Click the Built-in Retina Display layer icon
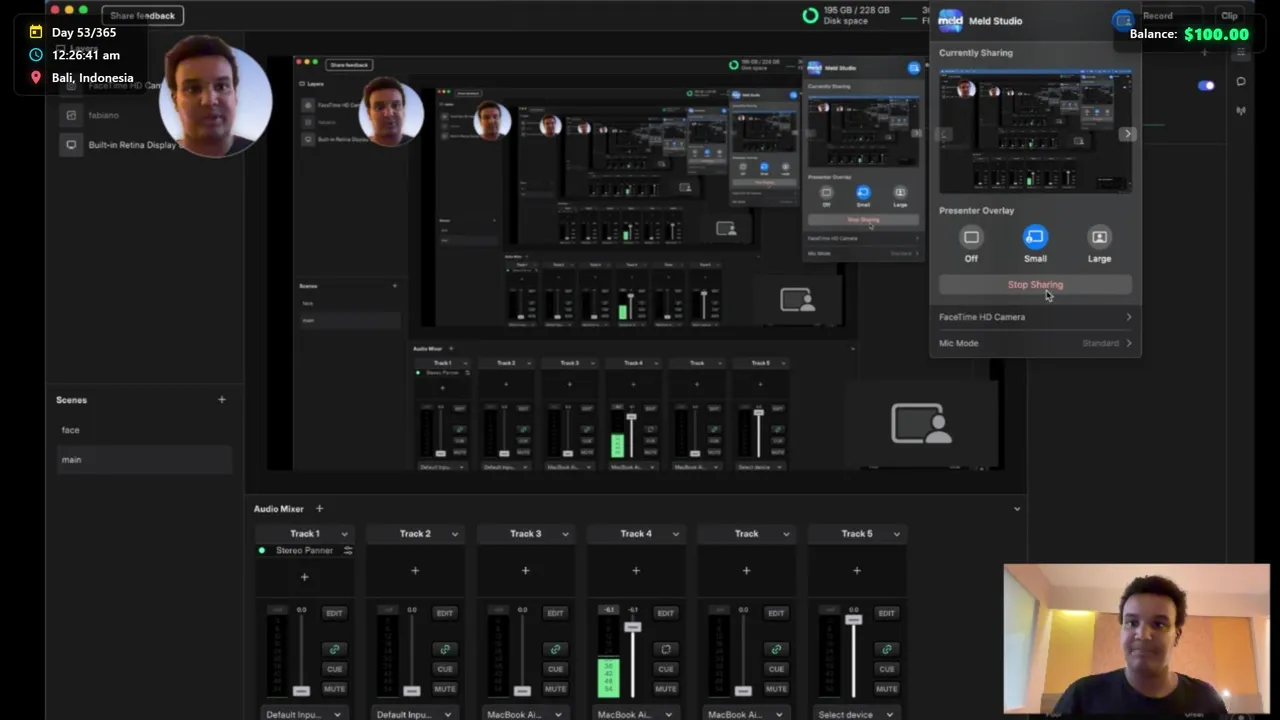The height and width of the screenshot is (720, 1280). pyautogui.click(x=71, y=145)
